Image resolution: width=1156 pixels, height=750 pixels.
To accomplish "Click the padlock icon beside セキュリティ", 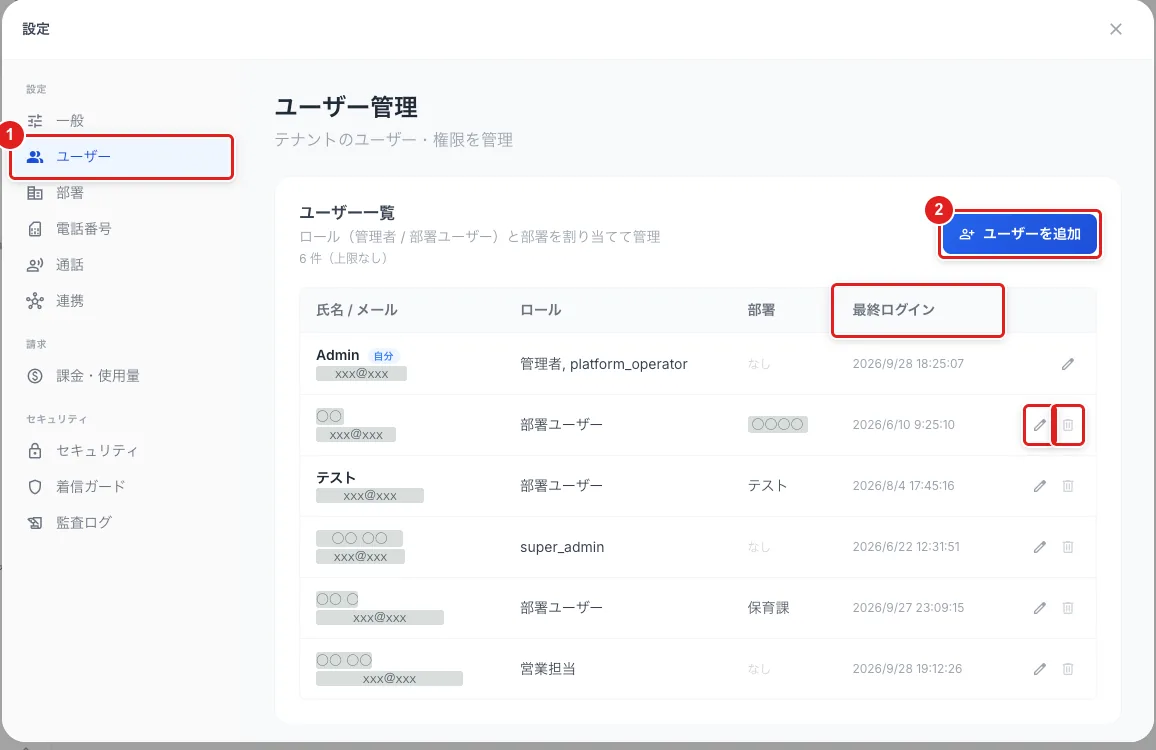I will click(35, 451).
